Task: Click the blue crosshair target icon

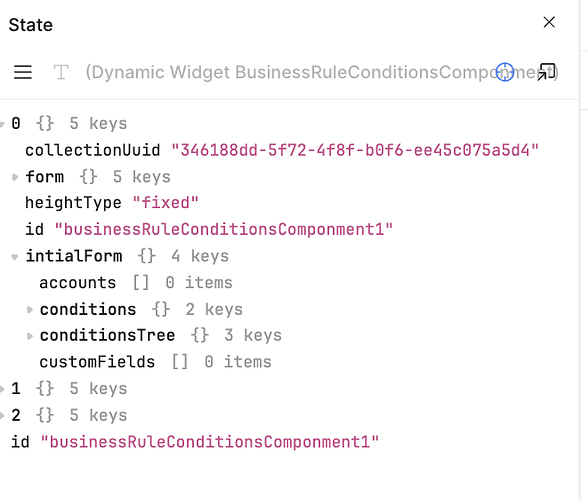Action: click(505, 72)
